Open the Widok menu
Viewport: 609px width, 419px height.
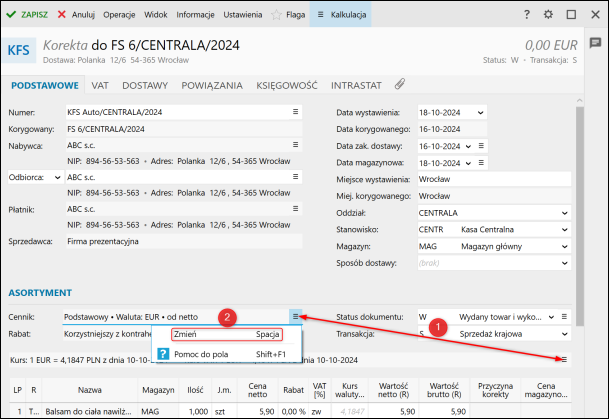click(x=155, y=15)
